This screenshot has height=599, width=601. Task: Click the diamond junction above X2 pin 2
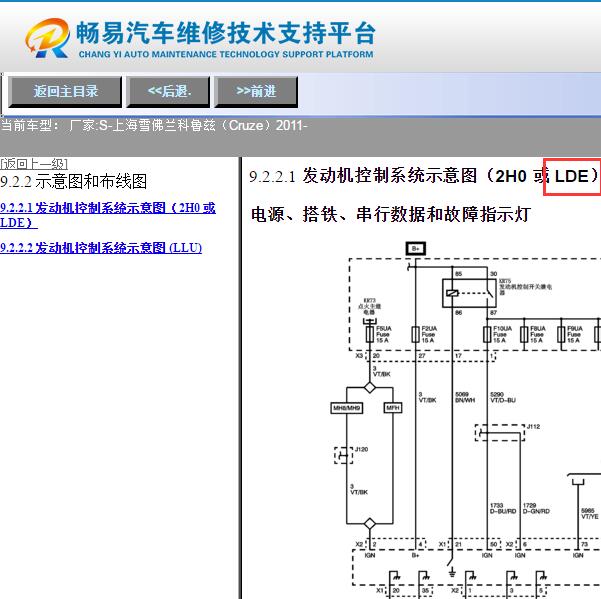click(370, 524)
